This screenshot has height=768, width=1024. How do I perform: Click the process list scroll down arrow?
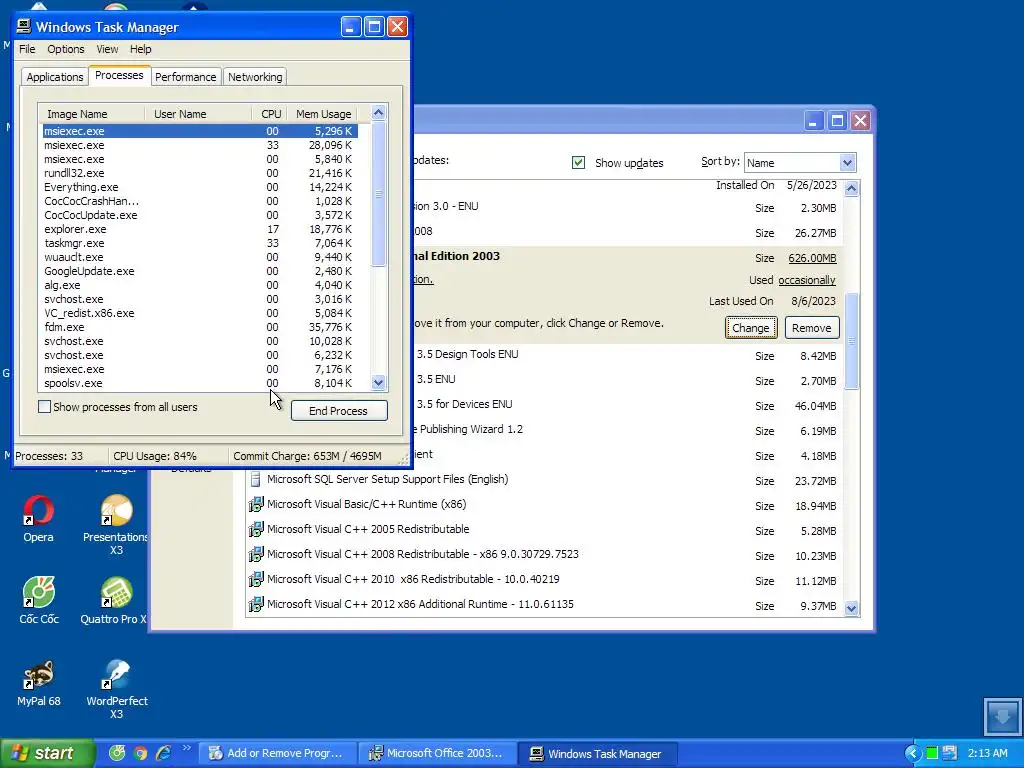pos(378,383)
